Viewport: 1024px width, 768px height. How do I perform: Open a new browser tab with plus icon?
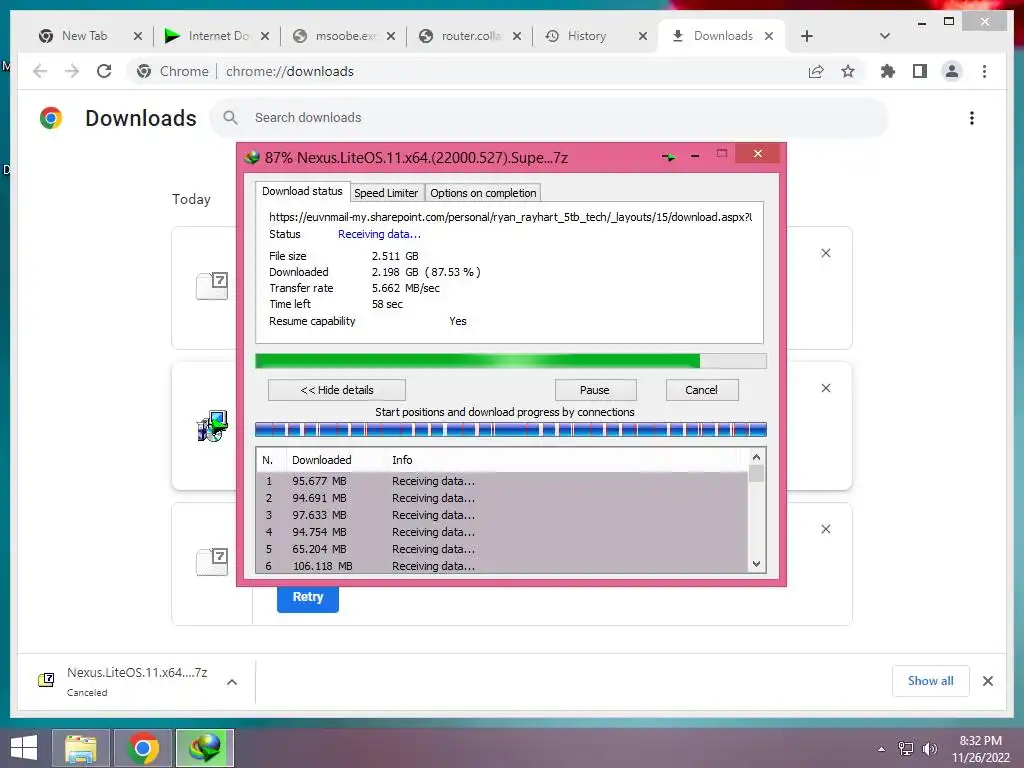pyautogui.click(x=807, y=36)
